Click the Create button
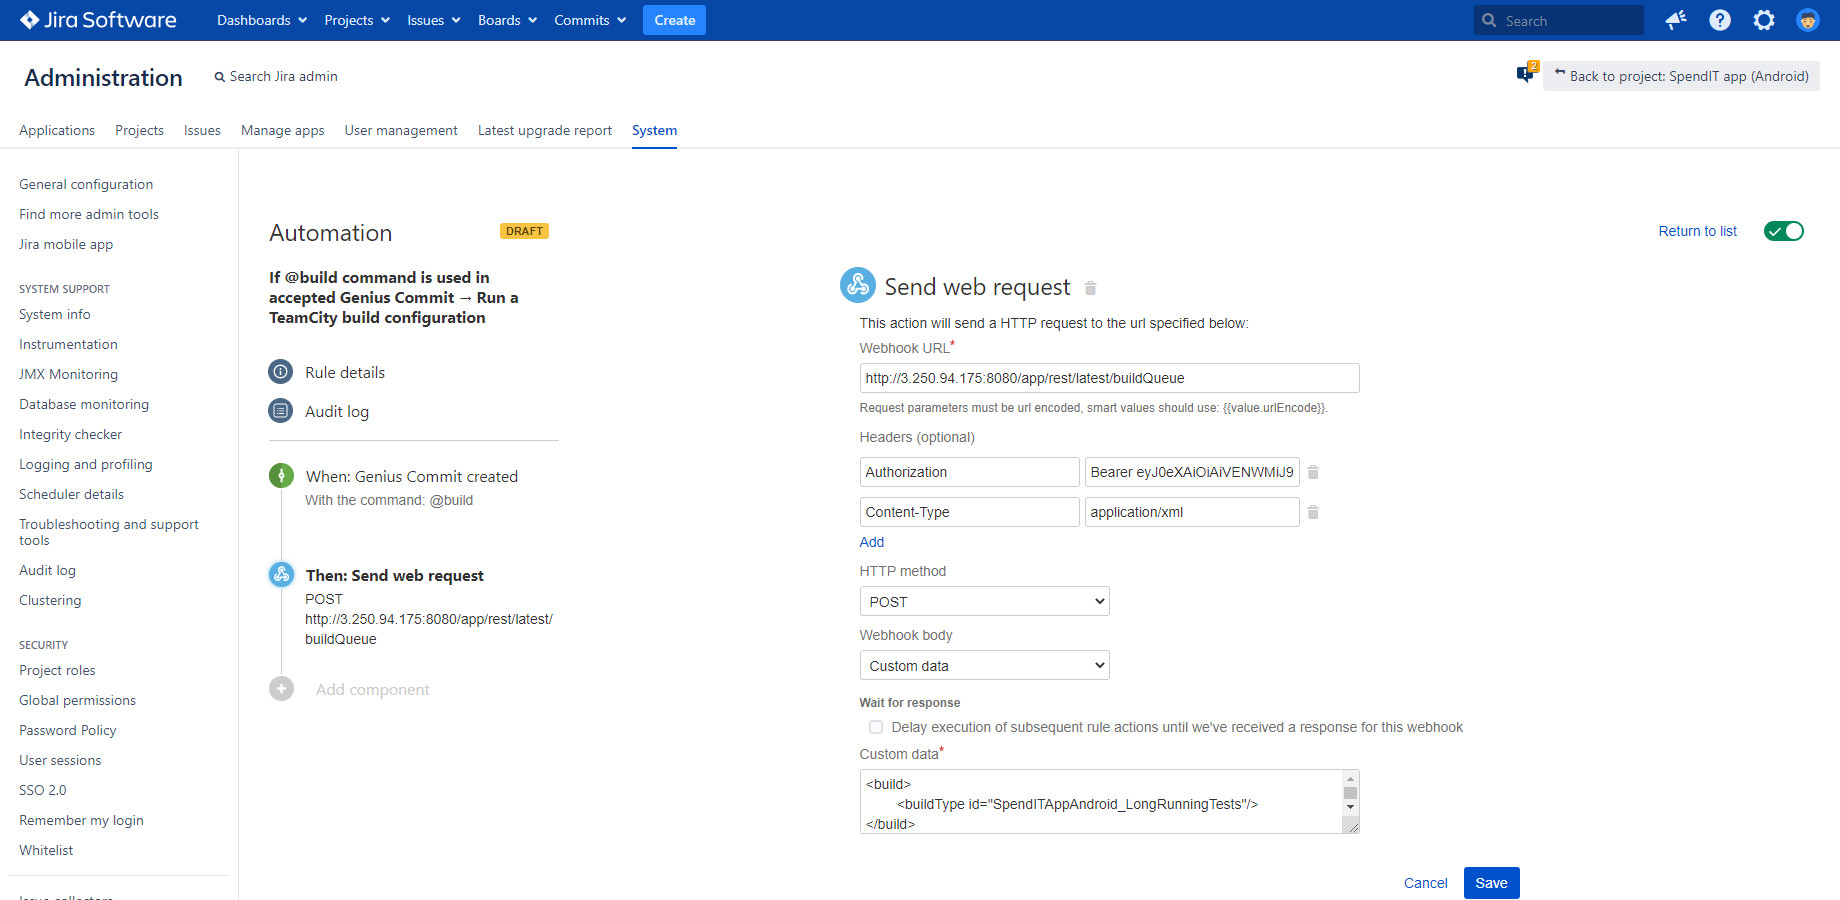Screen dimensions: 1840x900 (674, 20)
